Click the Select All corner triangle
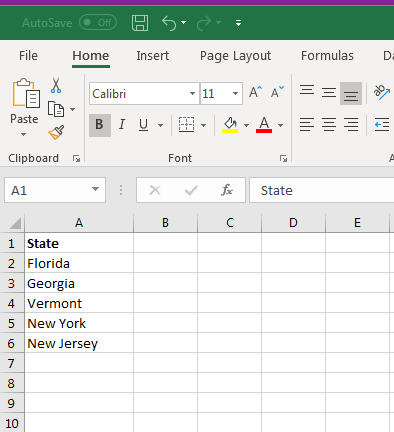The image size is (394, 432). (x=14, y=223)
